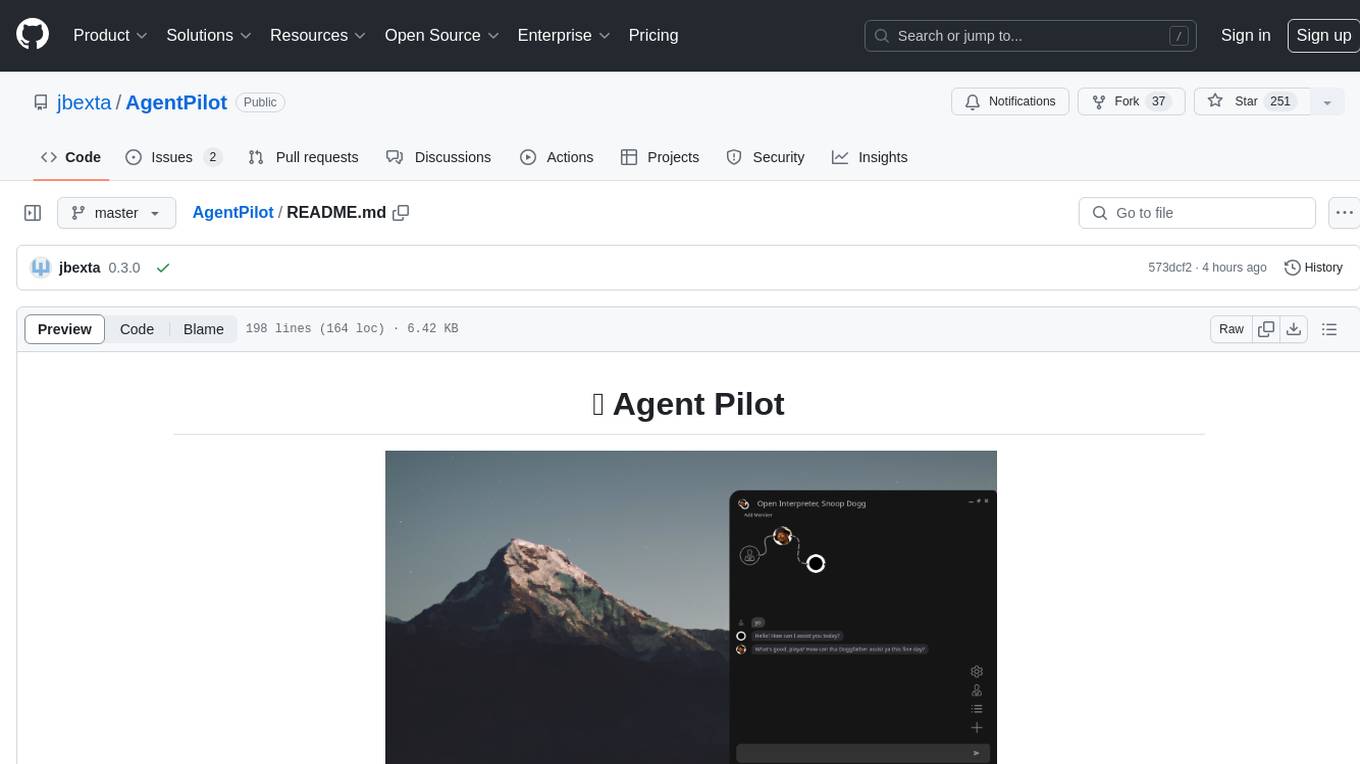The image size is (1360, 764).
Task: Switch to the Pull requests tab
Action: click(303, 157)
